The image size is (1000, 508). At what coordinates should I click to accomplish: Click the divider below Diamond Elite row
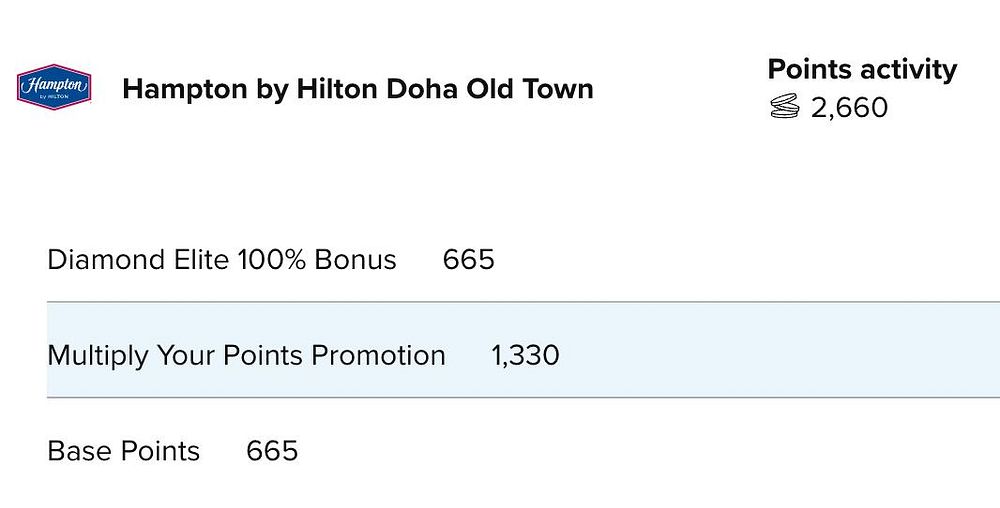[x=523, y=301]
